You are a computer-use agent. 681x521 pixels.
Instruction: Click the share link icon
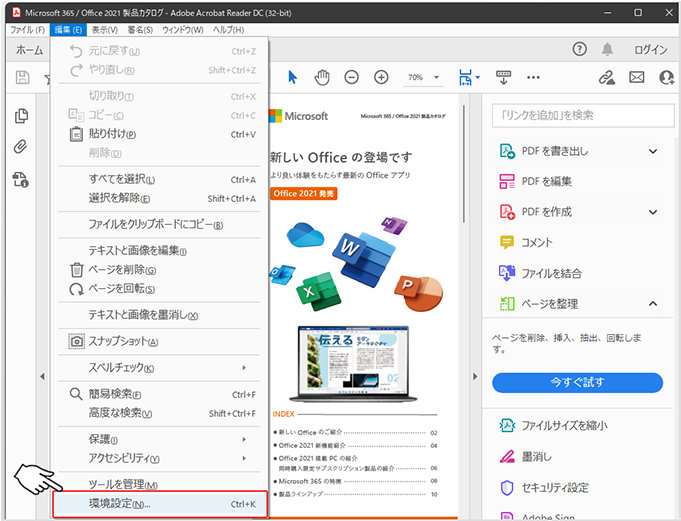pyautogui.click(x=606, y=77)
